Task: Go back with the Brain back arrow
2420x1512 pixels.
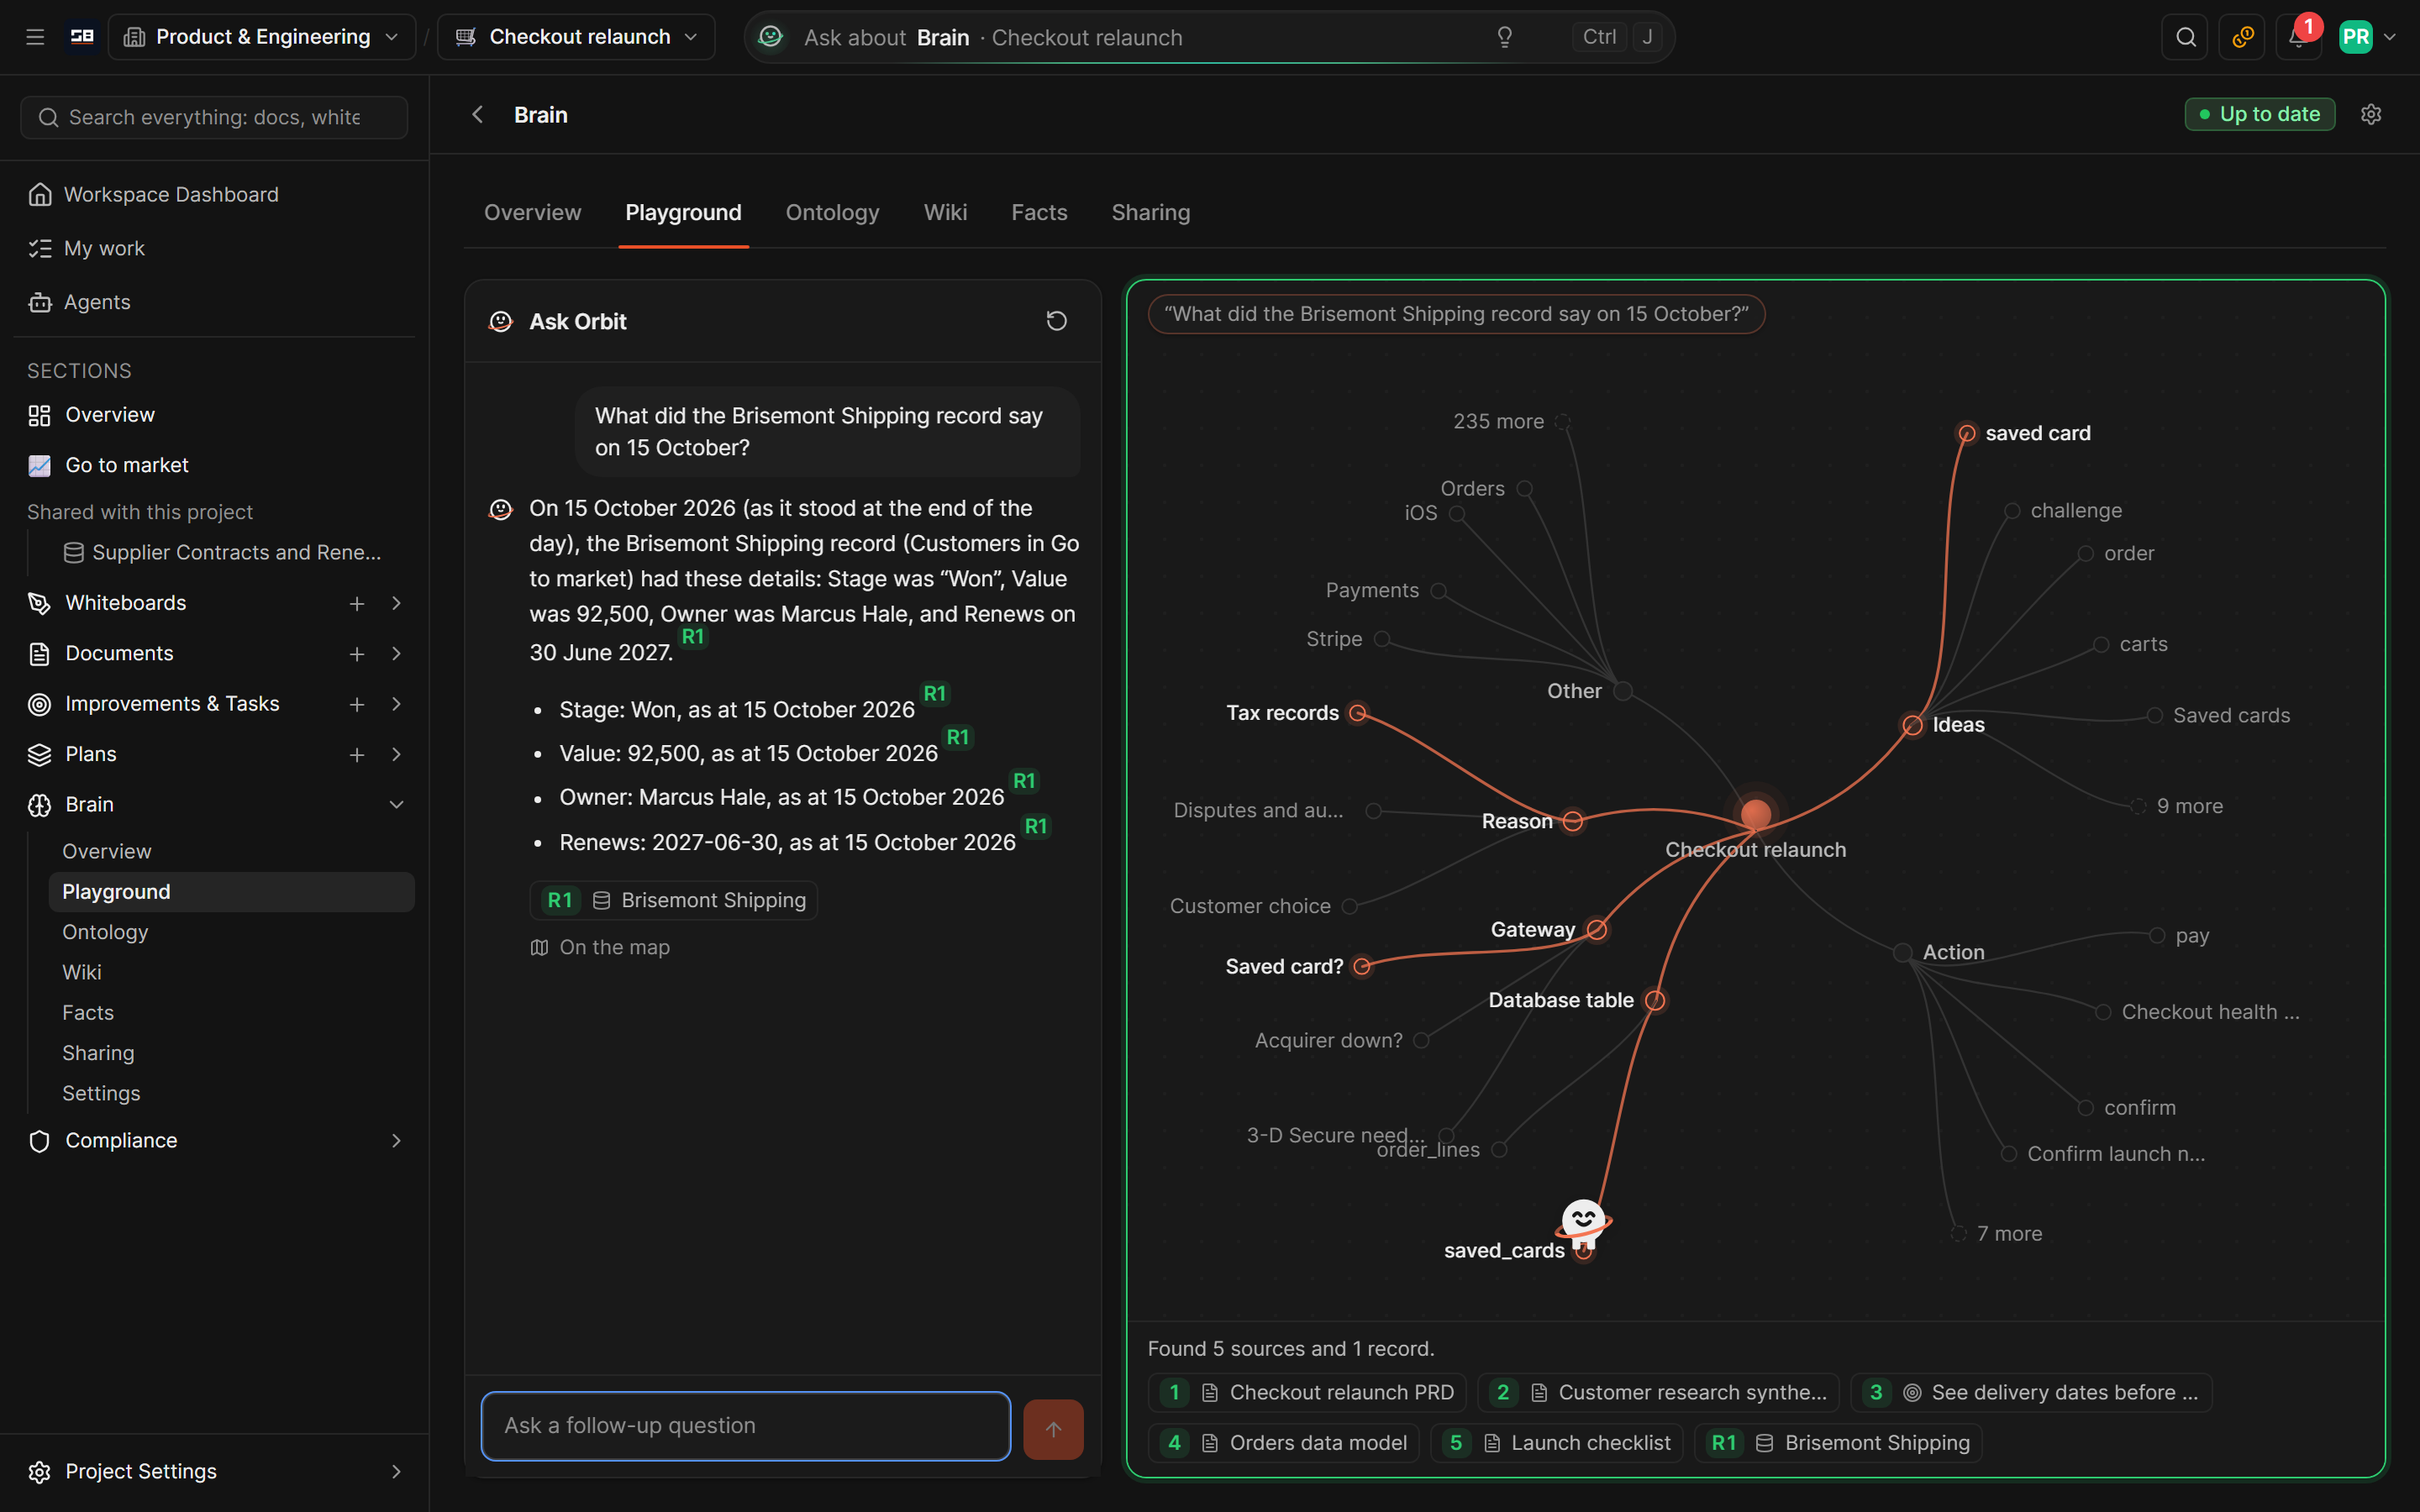Action: click(x=478, y=114)
